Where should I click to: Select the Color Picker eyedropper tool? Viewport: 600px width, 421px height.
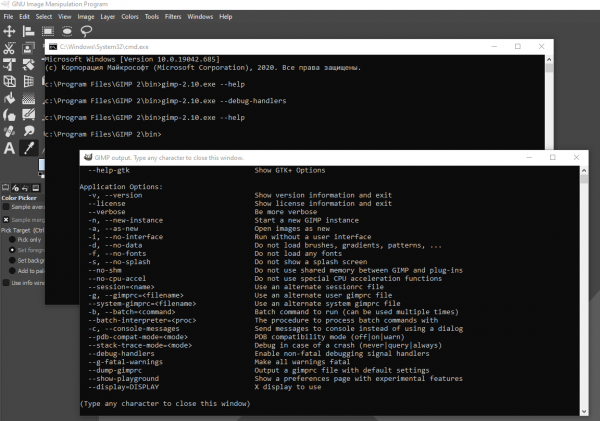[28, 148]
